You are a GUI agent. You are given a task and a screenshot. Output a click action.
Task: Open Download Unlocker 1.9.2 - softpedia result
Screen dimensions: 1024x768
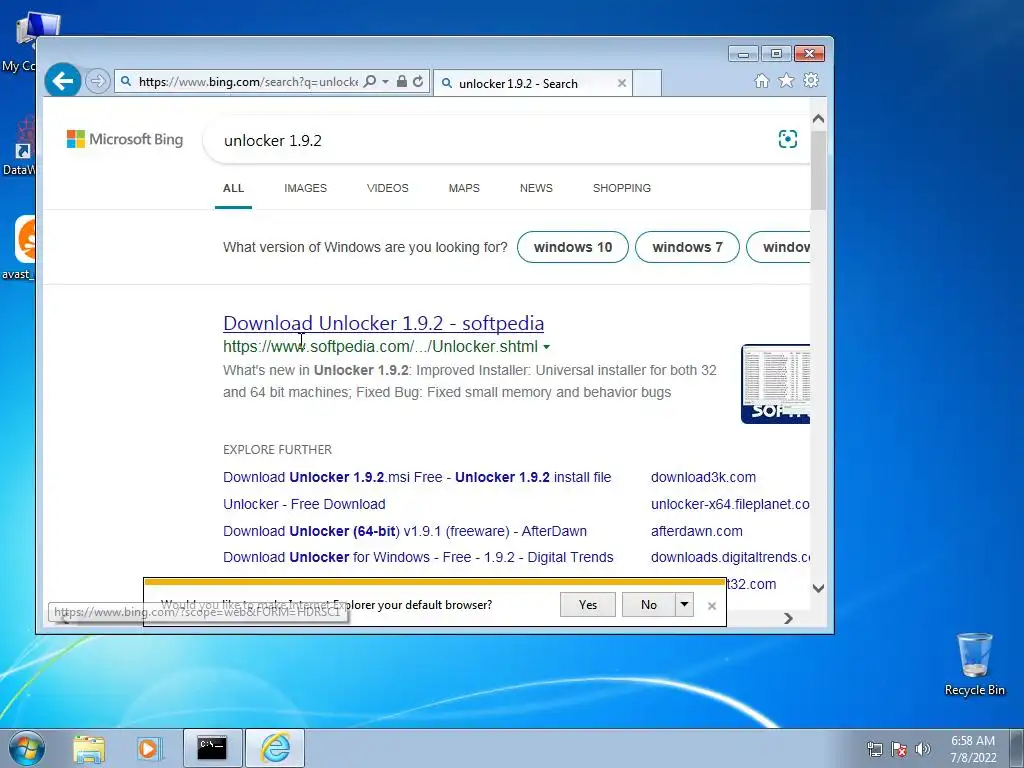click(x=383, y=323)
